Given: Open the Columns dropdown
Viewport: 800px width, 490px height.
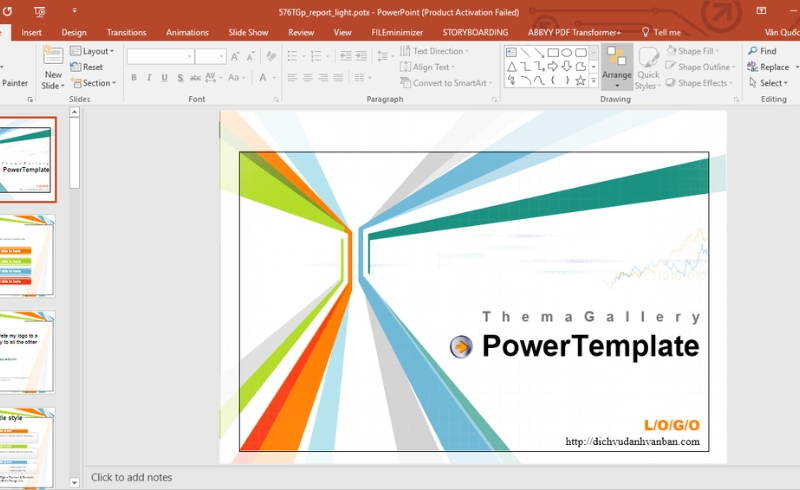Looking at the screenshot, I should (x=365, y=78).
